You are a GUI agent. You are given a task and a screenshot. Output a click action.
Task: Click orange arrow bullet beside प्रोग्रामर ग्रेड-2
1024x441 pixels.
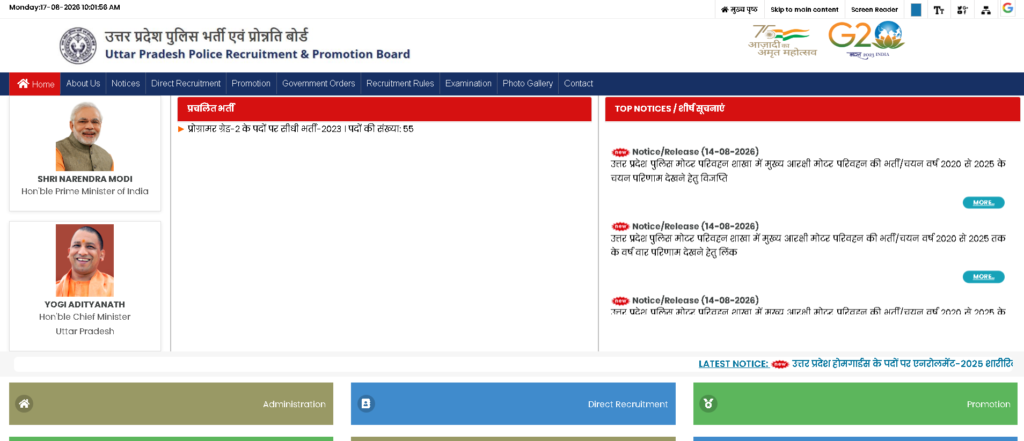[181, 129]
